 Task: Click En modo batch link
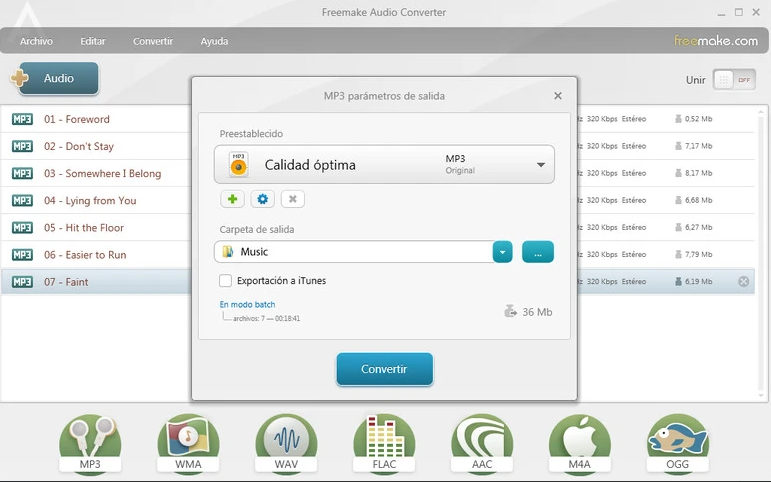click(x=247, y=304)
